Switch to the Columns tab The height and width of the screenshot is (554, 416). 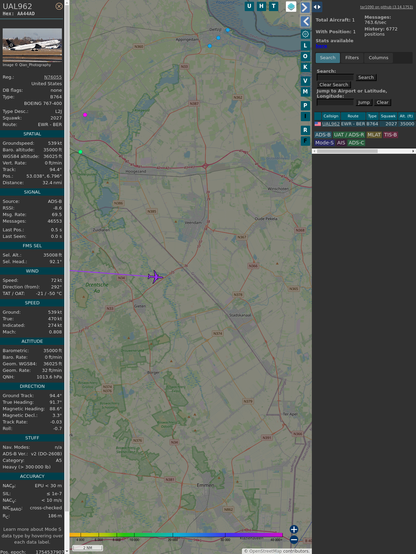[x=378, y=58]
